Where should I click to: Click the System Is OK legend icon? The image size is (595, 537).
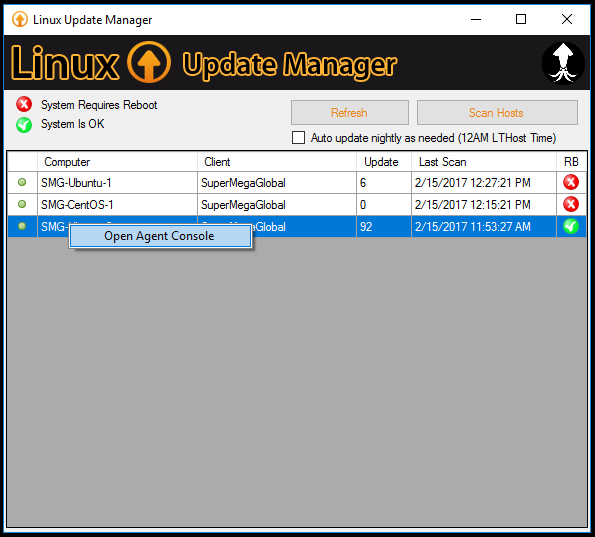pos(24,124)
